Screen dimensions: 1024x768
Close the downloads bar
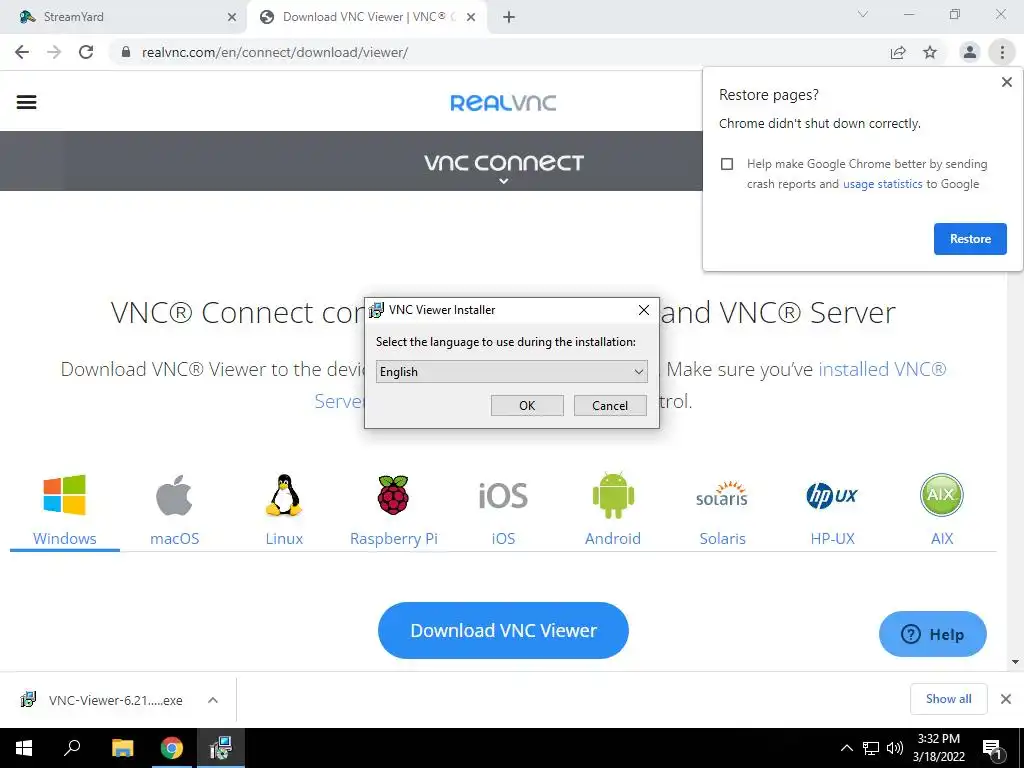pyautogui.click(x=1006, y=699)
